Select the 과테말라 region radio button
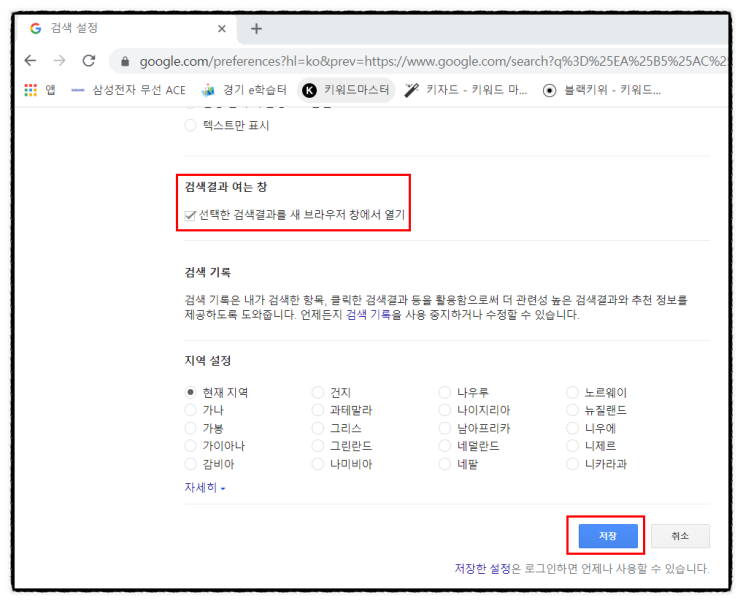Viewport: 743px width, 603px height. tap(317, 410)
